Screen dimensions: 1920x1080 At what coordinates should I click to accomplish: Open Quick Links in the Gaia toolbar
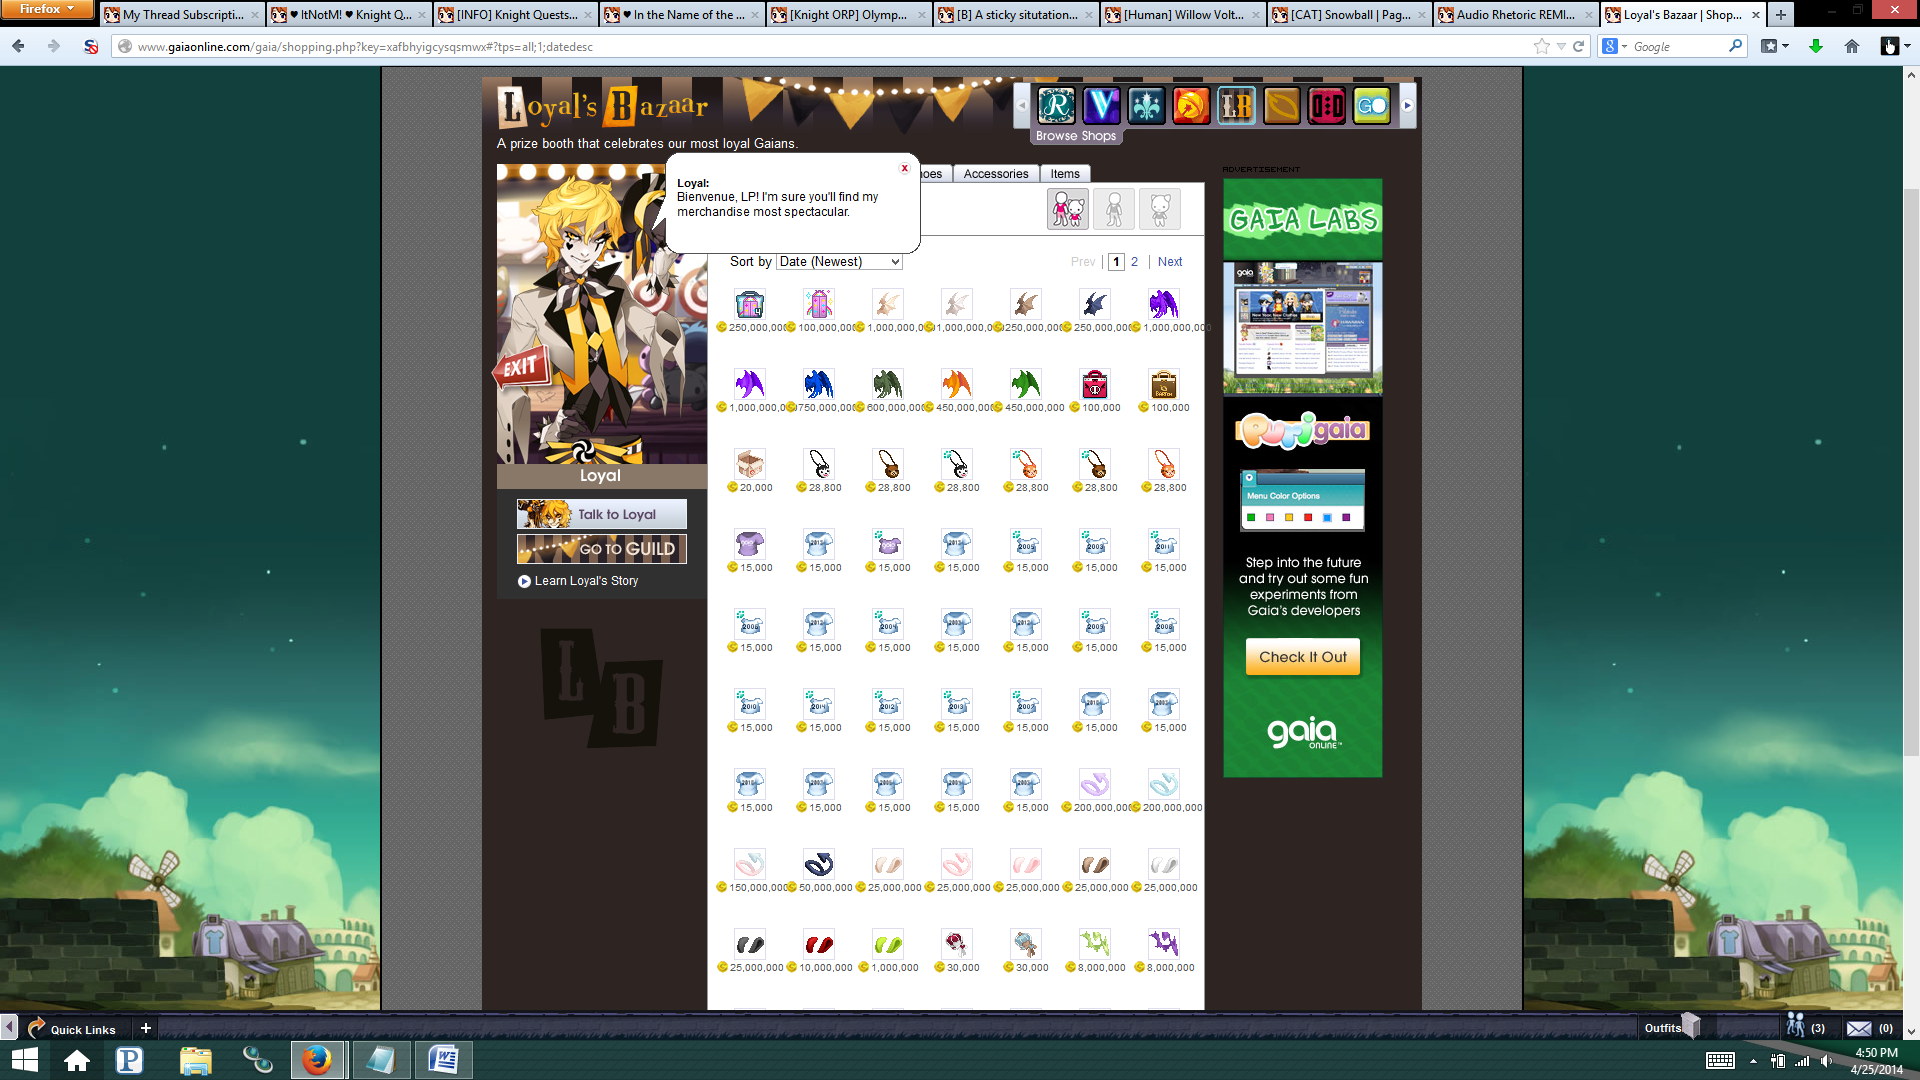pyautogui.click(x=72, y=1028)
